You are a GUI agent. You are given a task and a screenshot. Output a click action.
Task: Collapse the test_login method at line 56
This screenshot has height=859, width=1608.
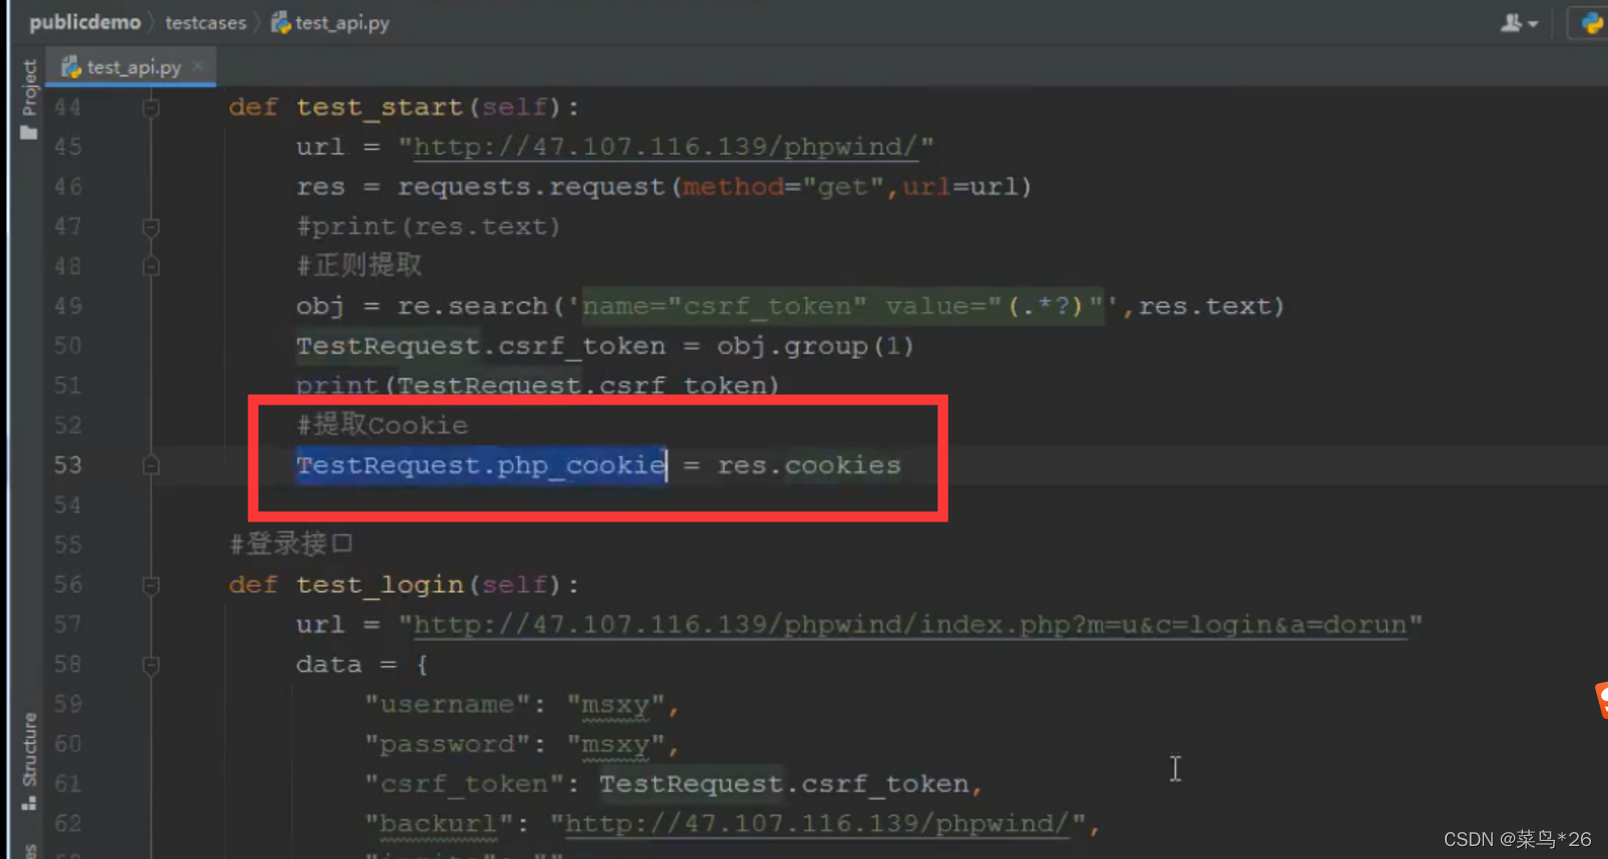tap(151, 585)
